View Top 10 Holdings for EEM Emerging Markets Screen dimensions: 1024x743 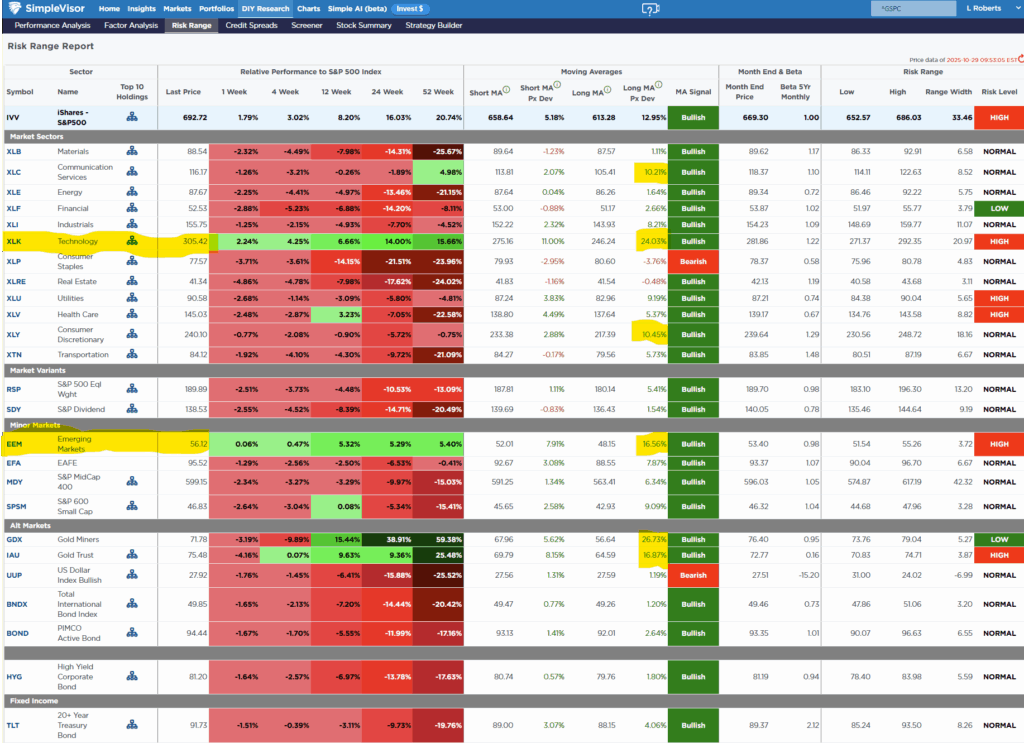tap(132, 443)
